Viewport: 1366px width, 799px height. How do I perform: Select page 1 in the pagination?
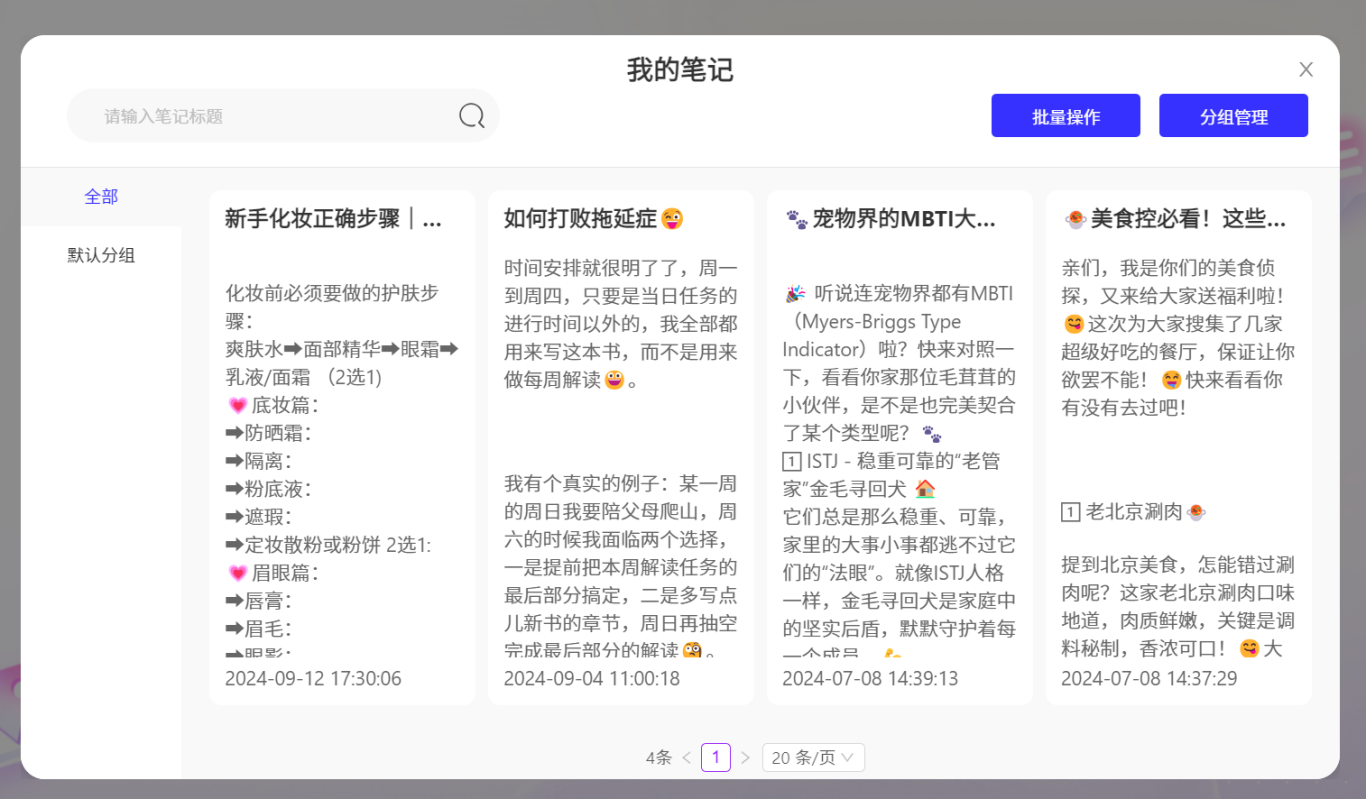click(716, 758)
